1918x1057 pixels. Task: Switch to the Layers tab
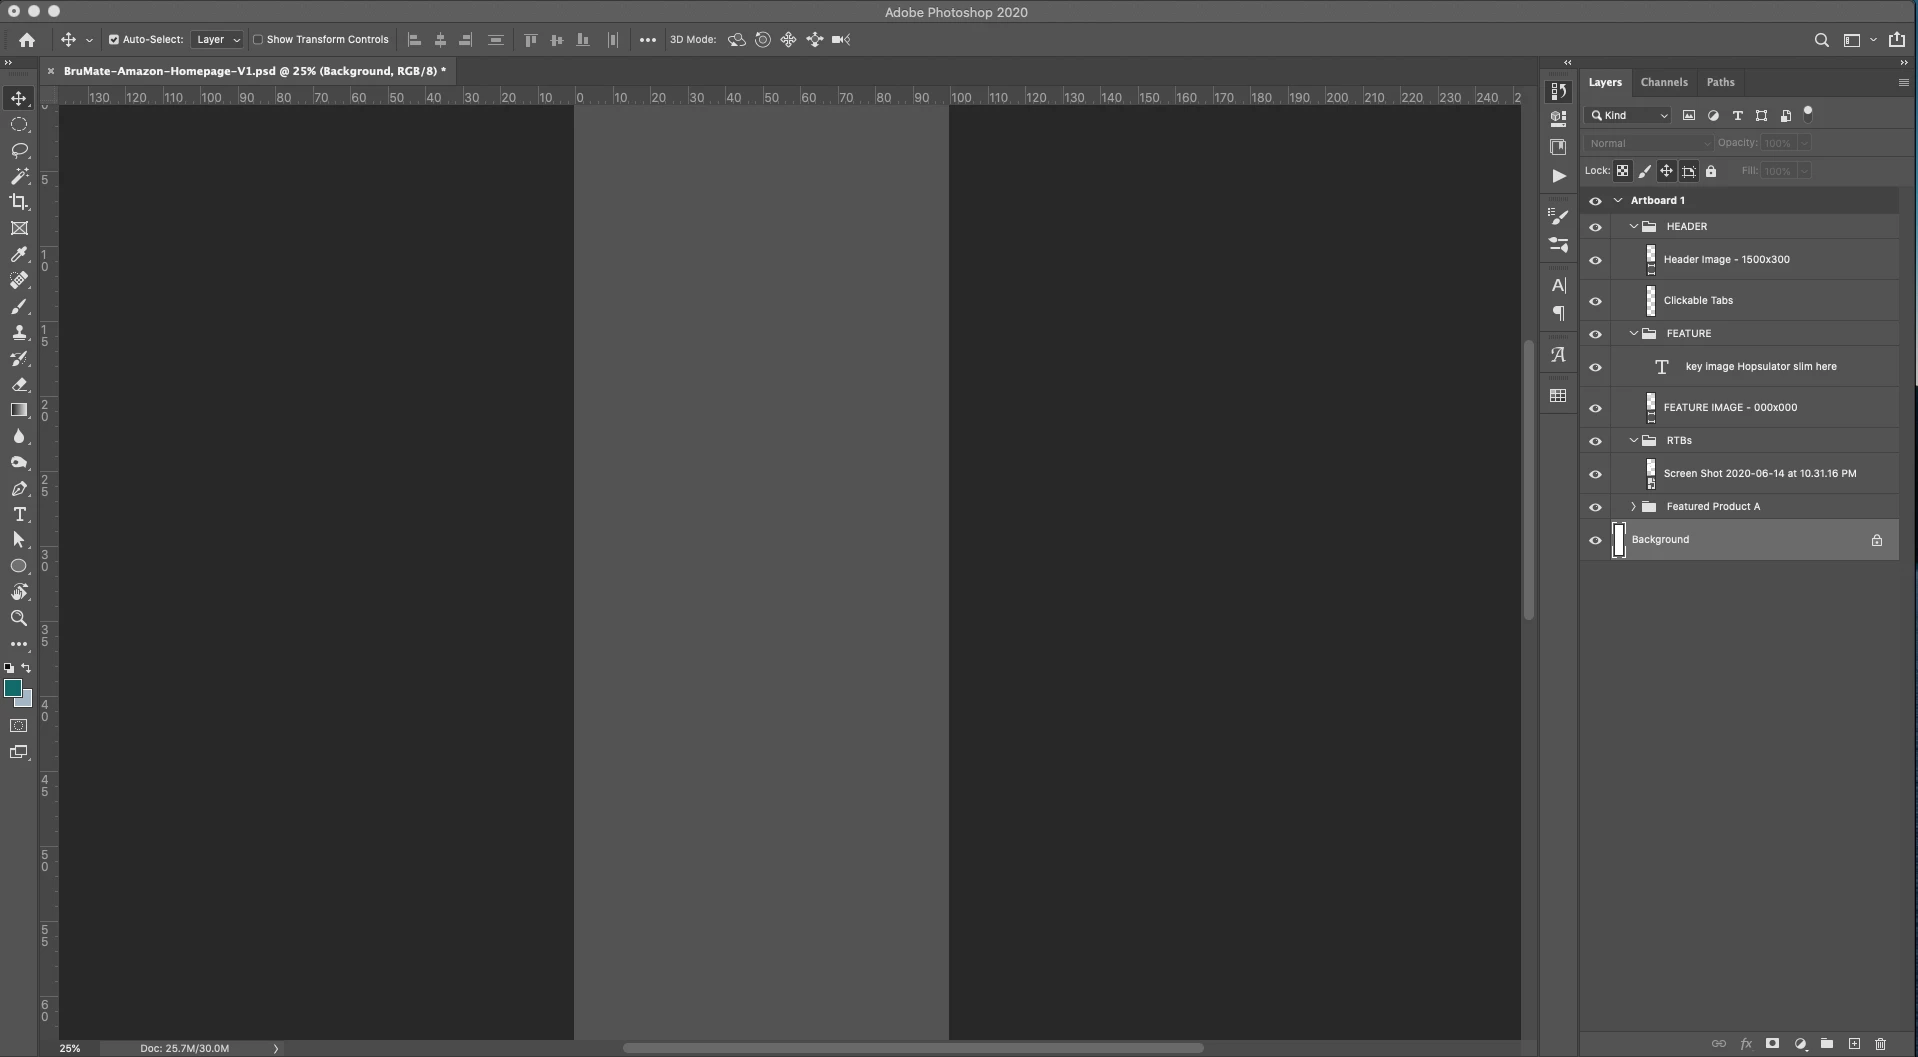(1605, 82)
